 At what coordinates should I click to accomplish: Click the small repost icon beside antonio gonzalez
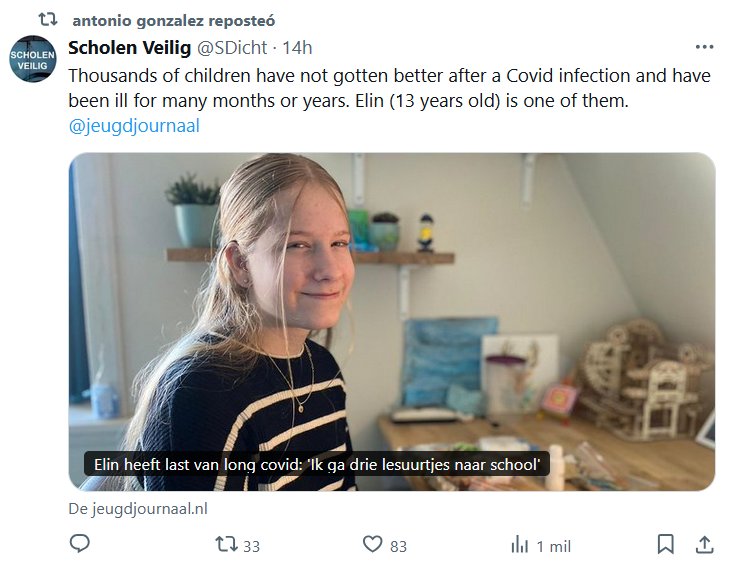[48, 19]
